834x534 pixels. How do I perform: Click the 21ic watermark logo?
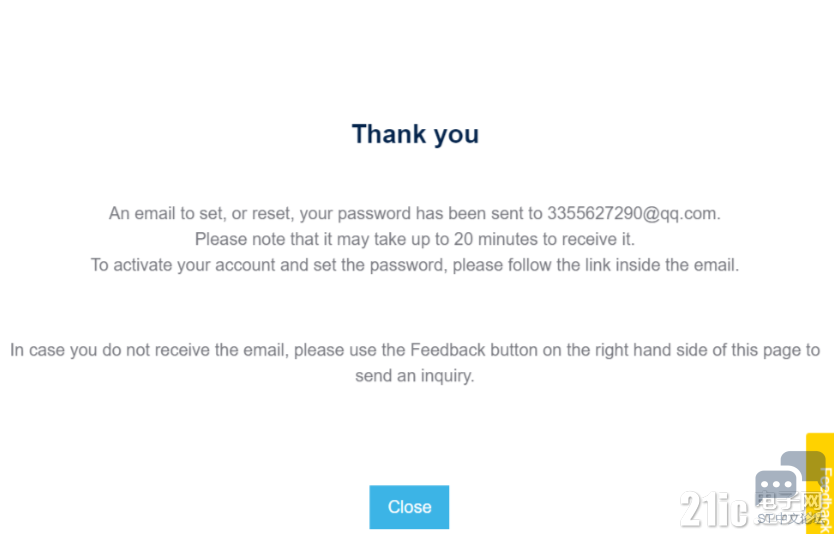(713, 510)
